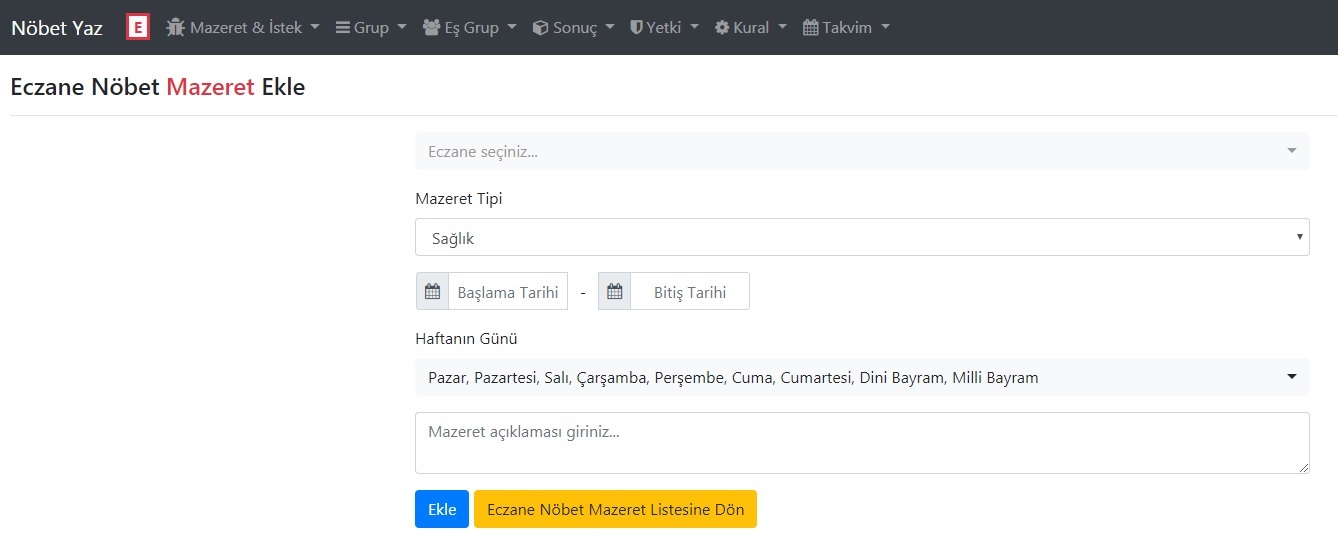The width and height of the screenshot is (1338, 544).
Task: Open the Haftanın Günü day selector
Action: click(861, 378)
